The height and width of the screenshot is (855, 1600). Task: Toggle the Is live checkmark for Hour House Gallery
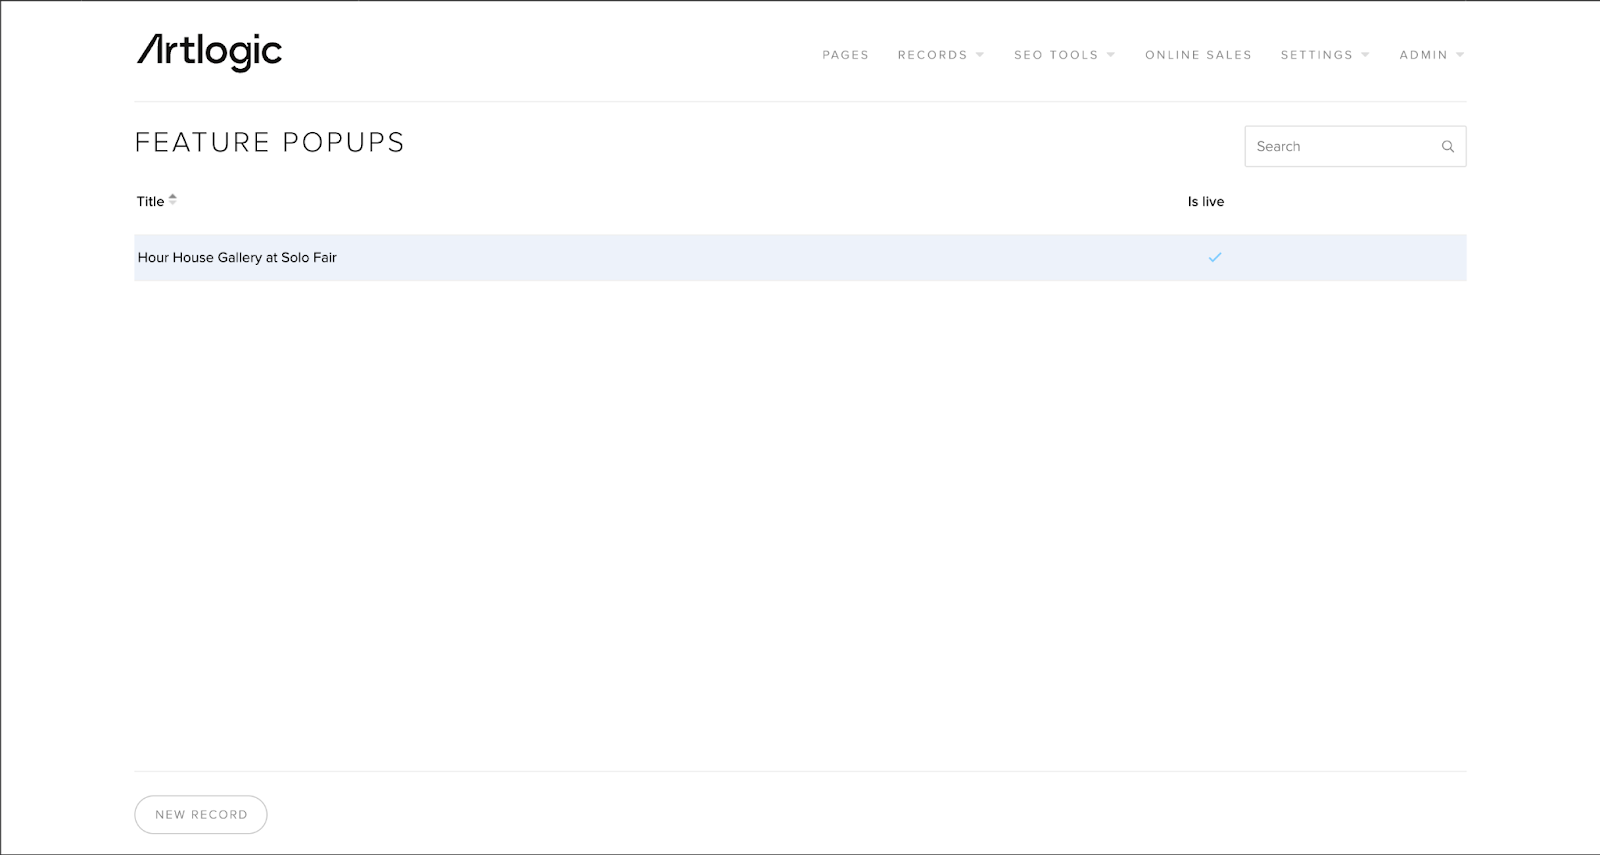1214,258
